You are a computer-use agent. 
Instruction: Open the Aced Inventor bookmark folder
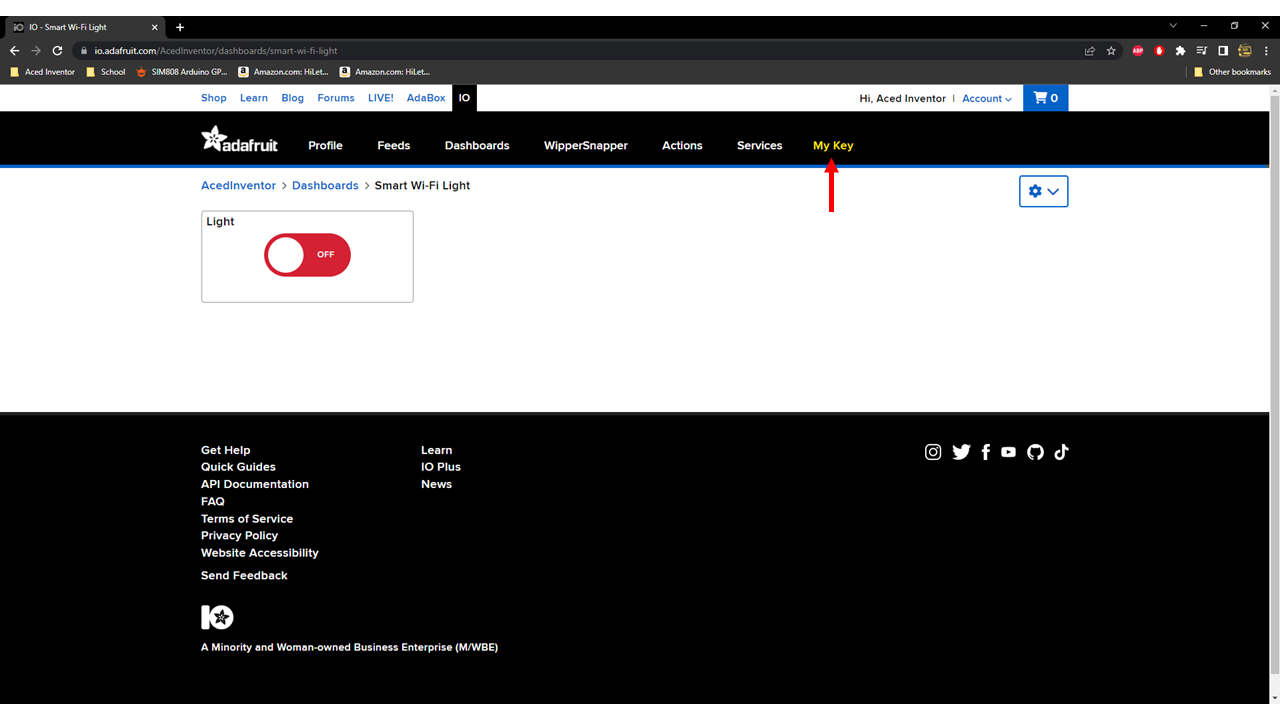pyautogui.click(x=42, y=72)
